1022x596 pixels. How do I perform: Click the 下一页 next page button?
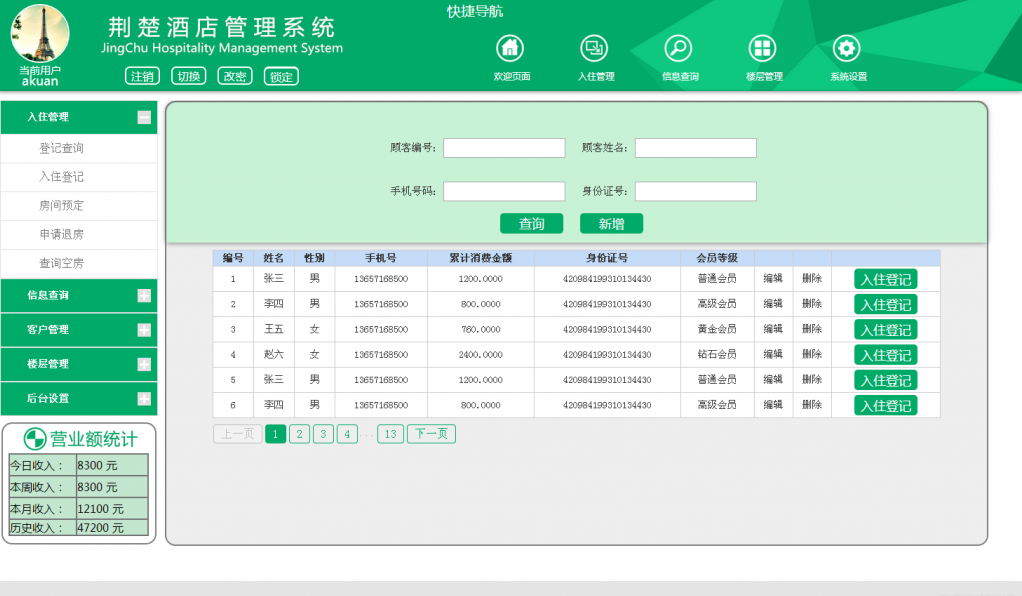(431, 434)
